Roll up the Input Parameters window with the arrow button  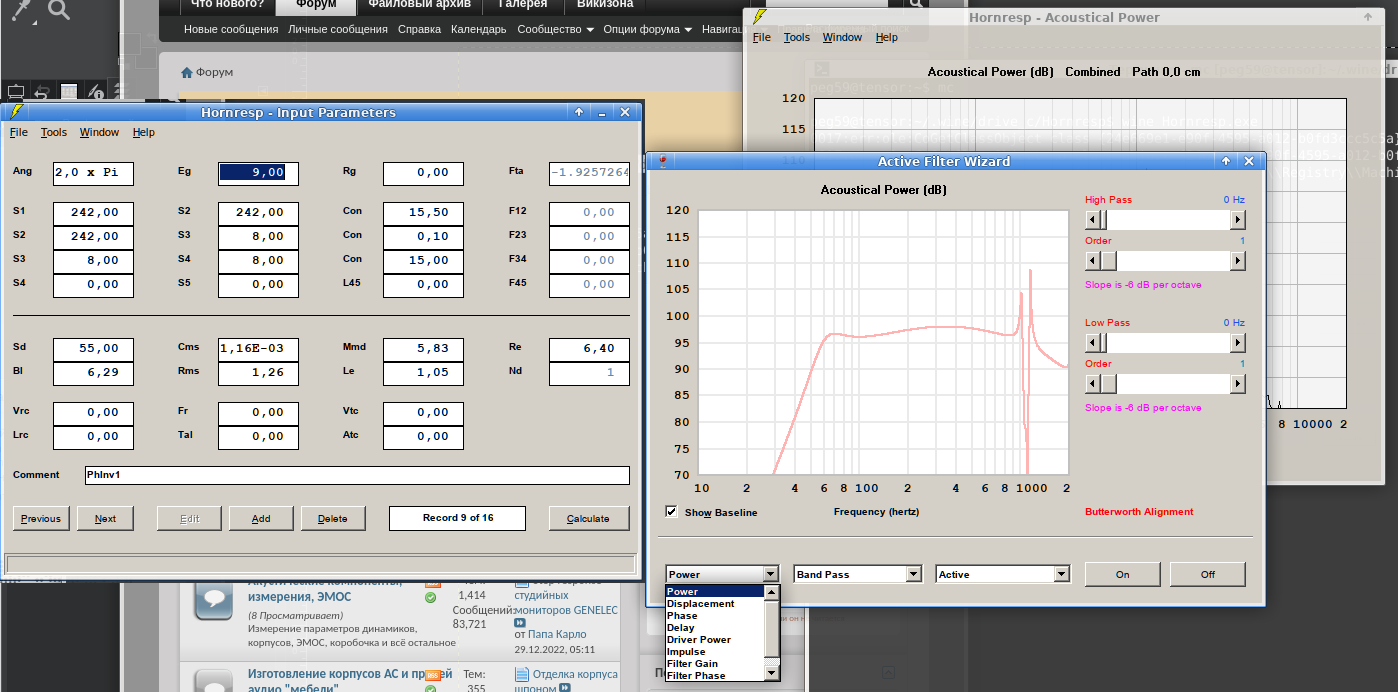579,112
